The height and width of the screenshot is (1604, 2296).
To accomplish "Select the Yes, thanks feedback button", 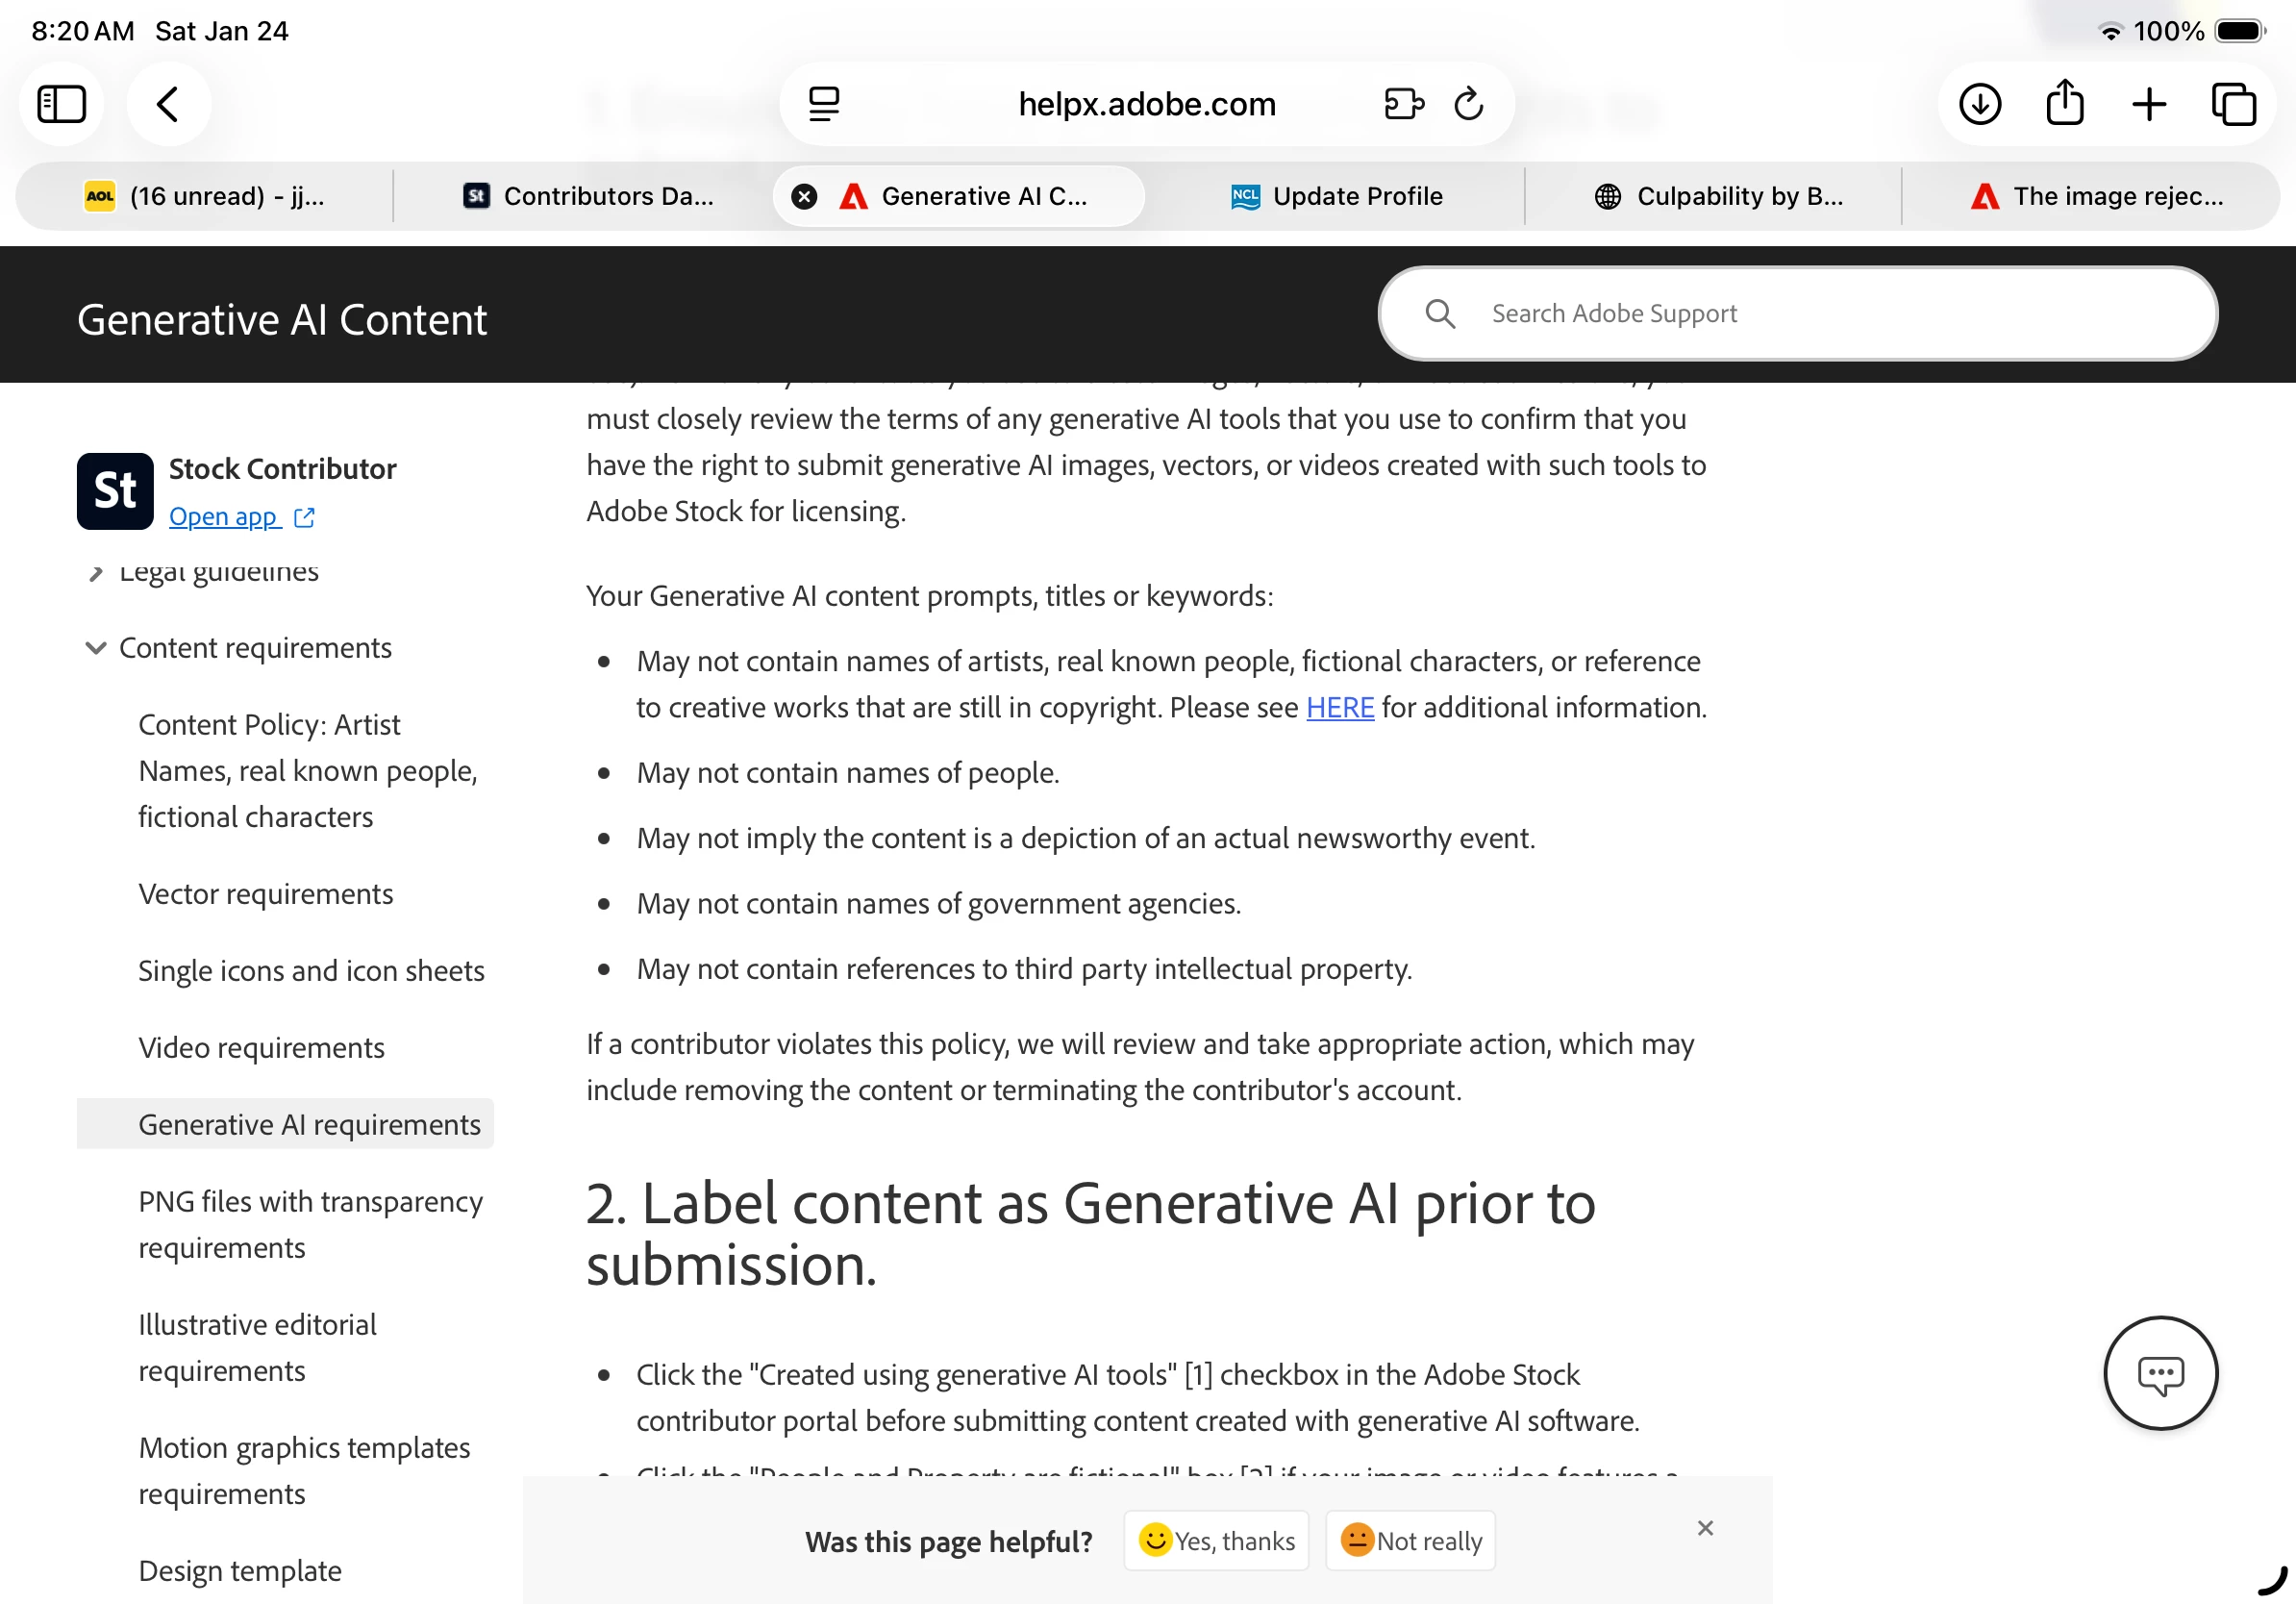I will [1216, 1540].
